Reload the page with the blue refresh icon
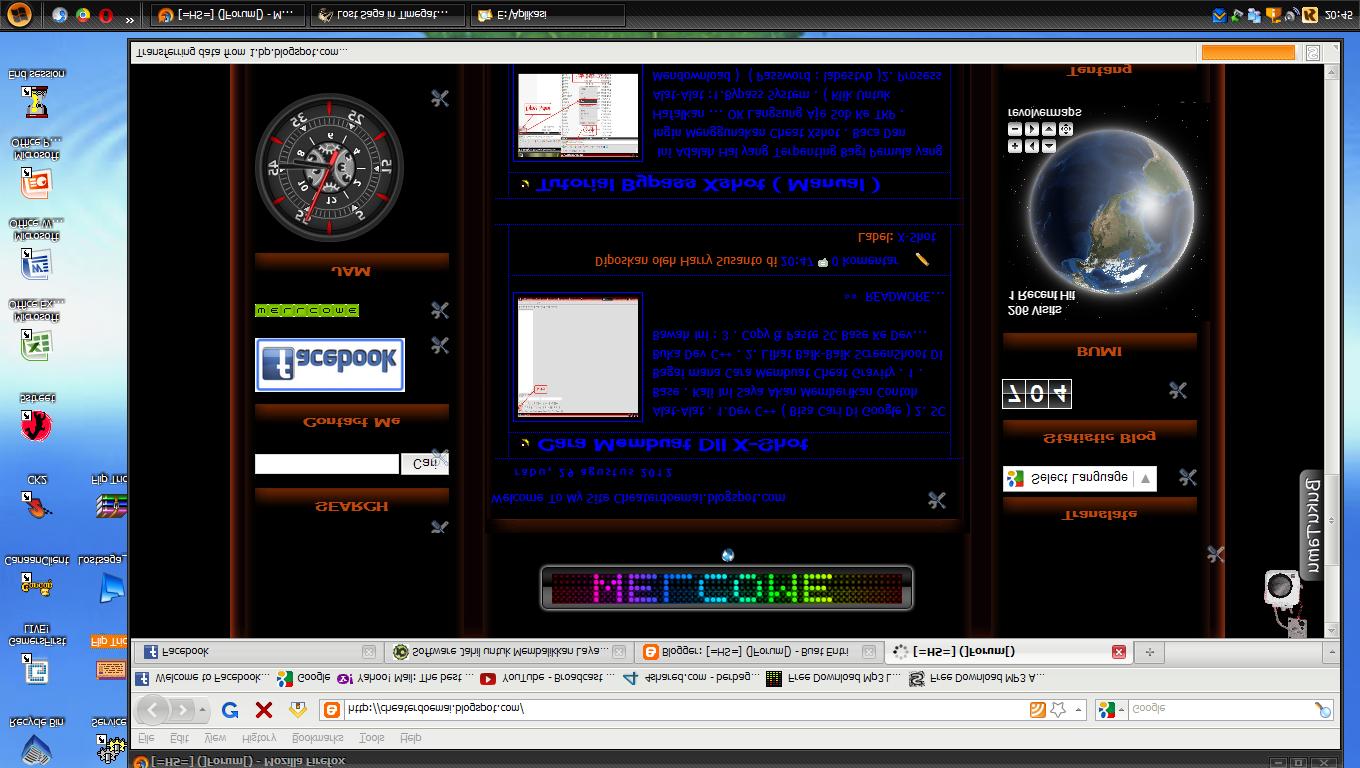Image resolution: width=1360 pixels, height=768 pixels. point(230,710)
